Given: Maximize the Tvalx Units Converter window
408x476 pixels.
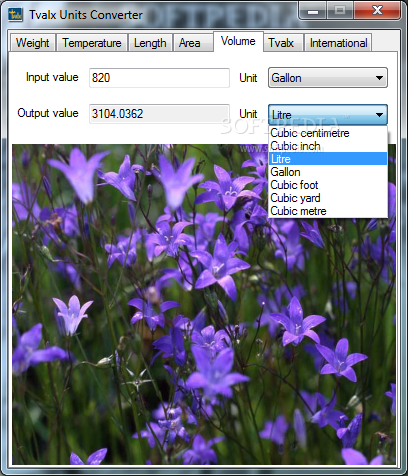Looking at the screenshot, I should [x=340, y=11].
